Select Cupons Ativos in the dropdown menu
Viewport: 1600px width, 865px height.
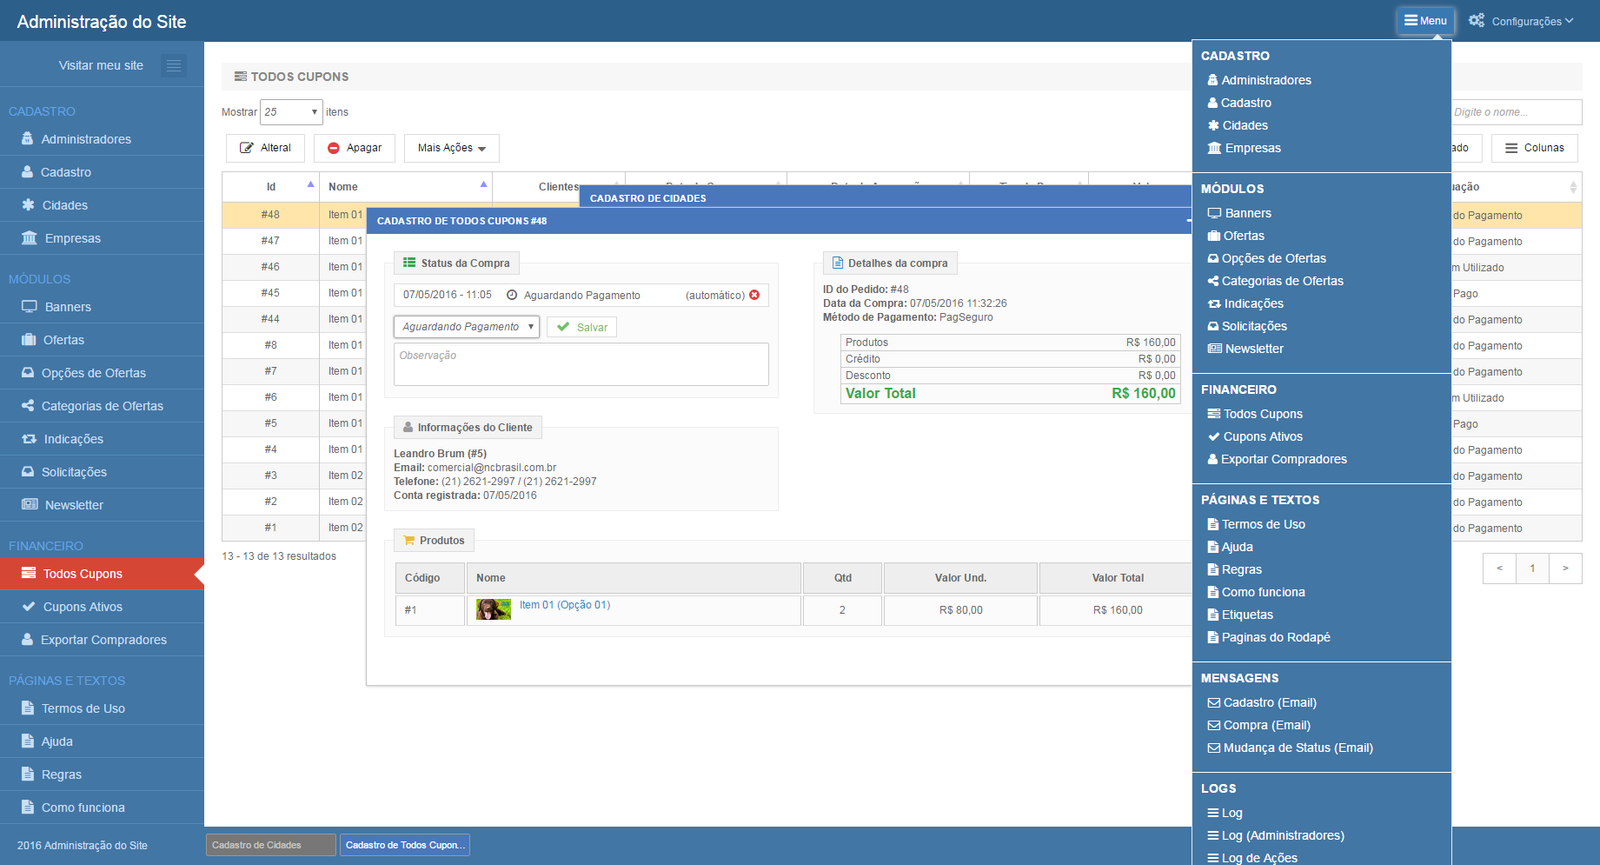tap(1263, 437)
